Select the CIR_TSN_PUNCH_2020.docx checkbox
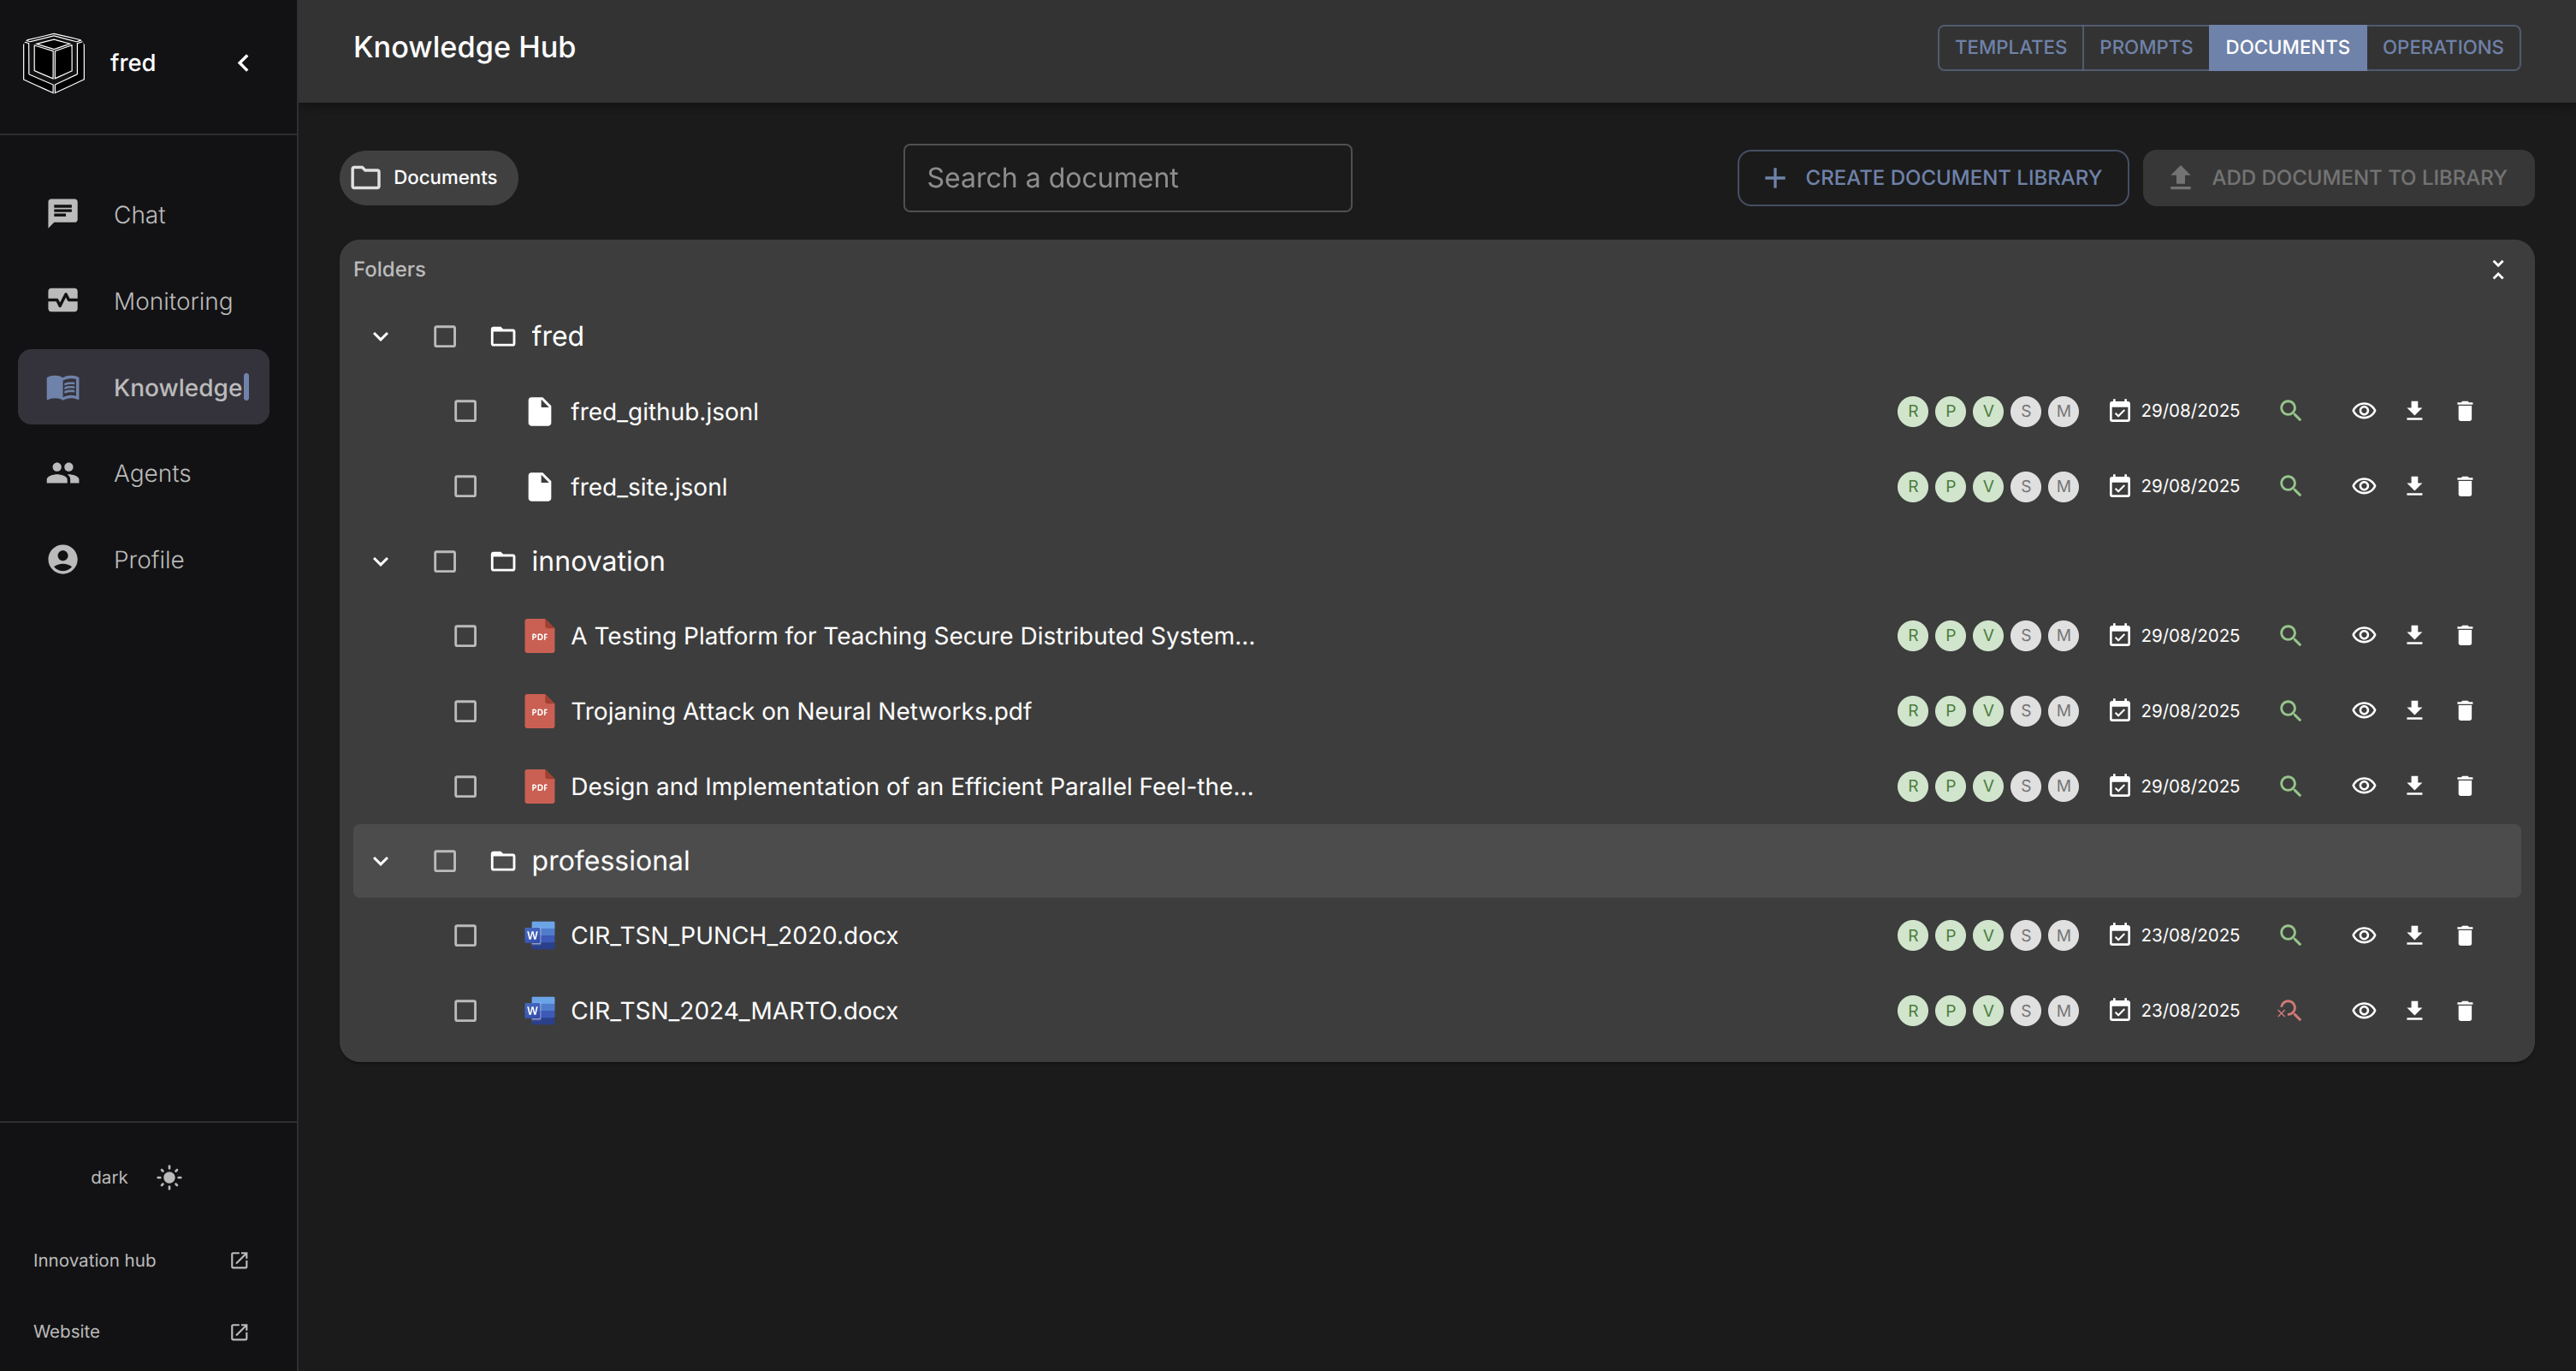The image size is (2576, 1371). tap(465, 935)
